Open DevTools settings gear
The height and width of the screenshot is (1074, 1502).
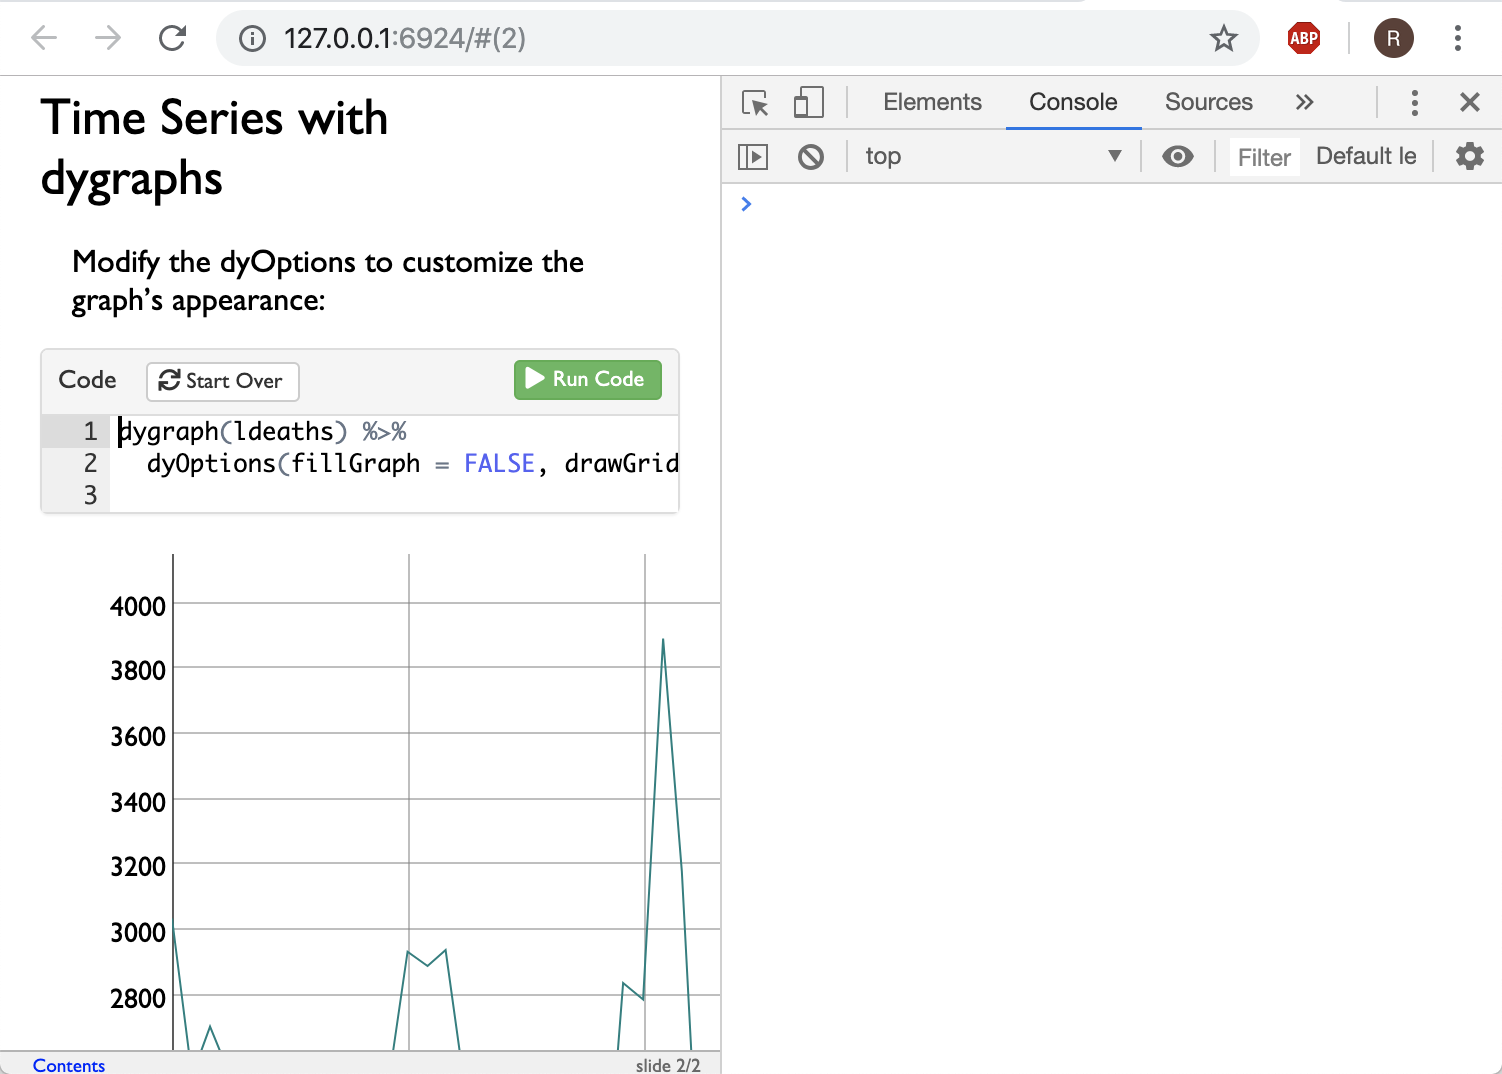coord(1468,156)
